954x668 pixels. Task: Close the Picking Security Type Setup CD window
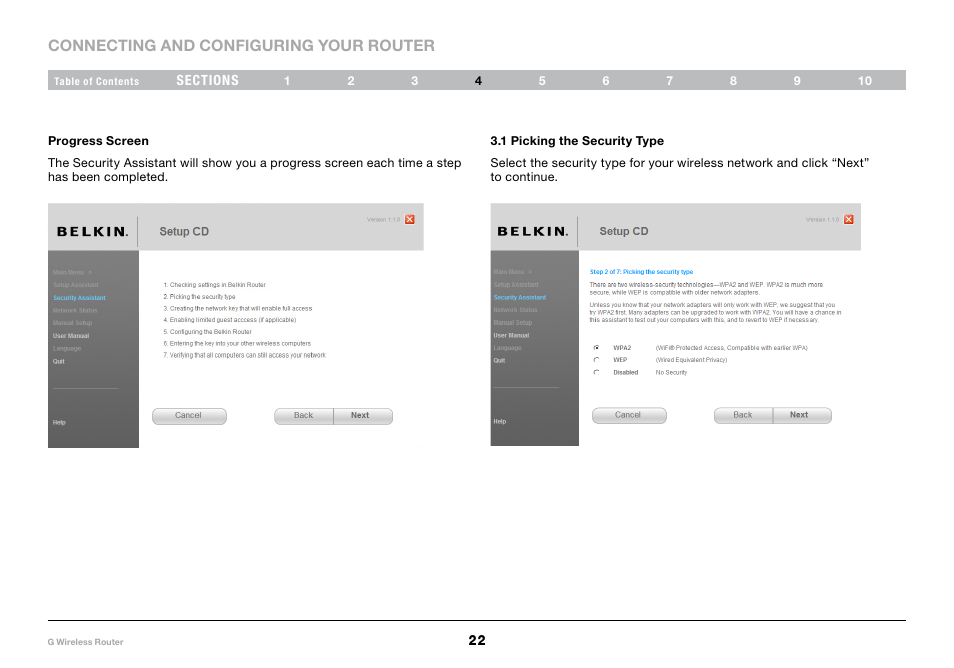tap(849, 220)
